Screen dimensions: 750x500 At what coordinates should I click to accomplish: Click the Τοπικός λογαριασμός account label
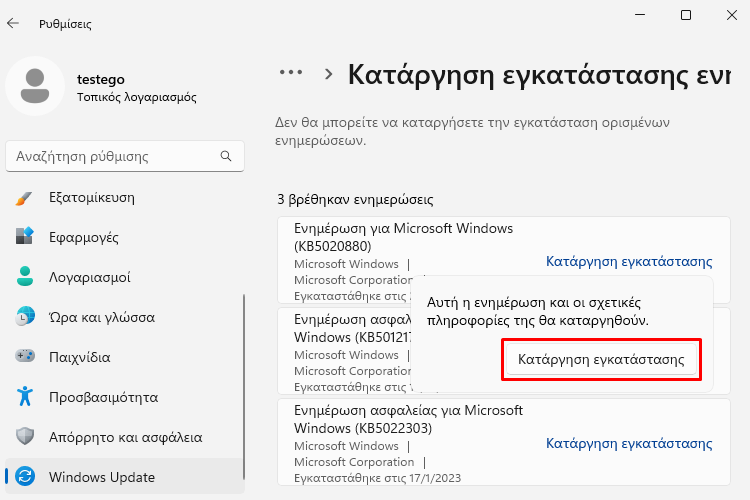point(137,97)
